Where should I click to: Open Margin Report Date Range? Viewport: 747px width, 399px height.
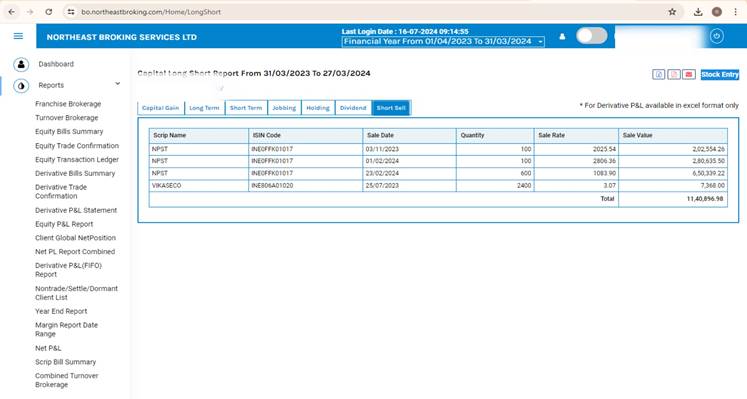(x=66, y=329)
